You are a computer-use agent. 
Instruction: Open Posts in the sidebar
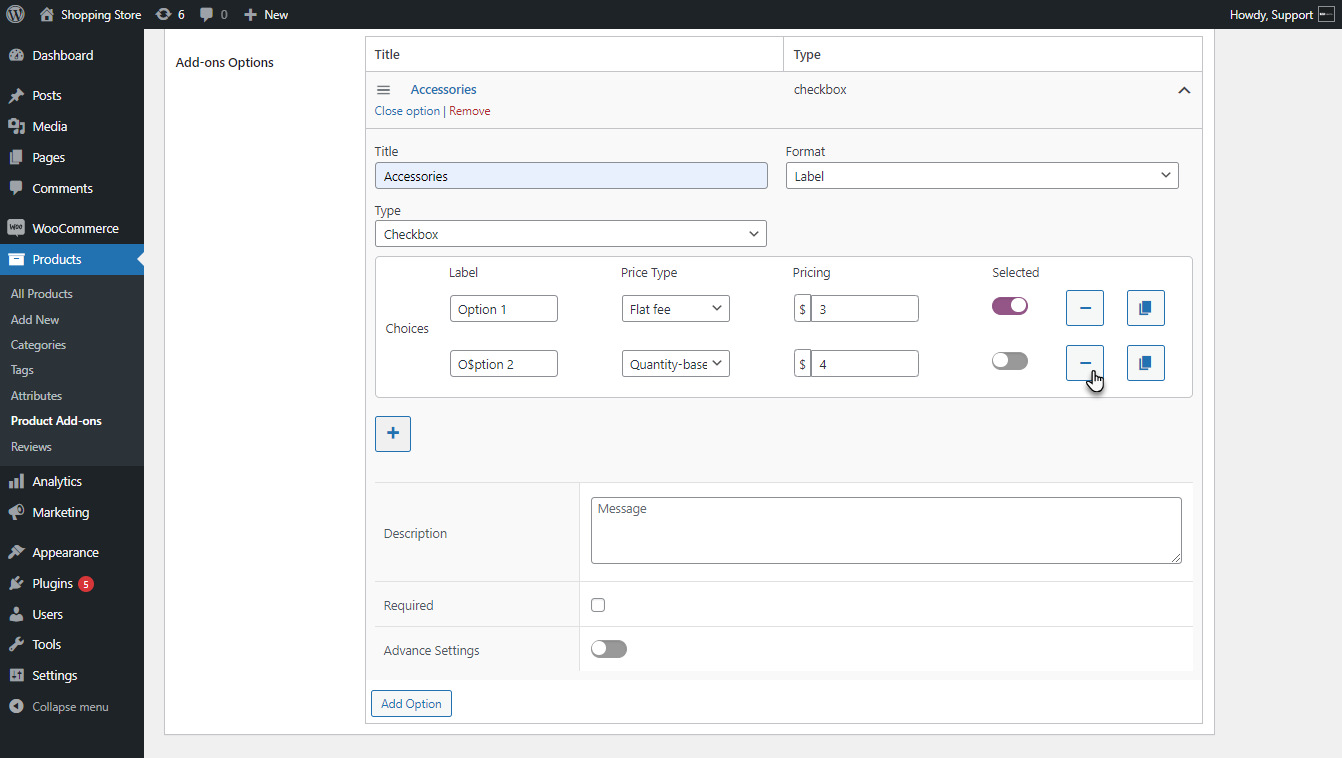click(72, 95)
